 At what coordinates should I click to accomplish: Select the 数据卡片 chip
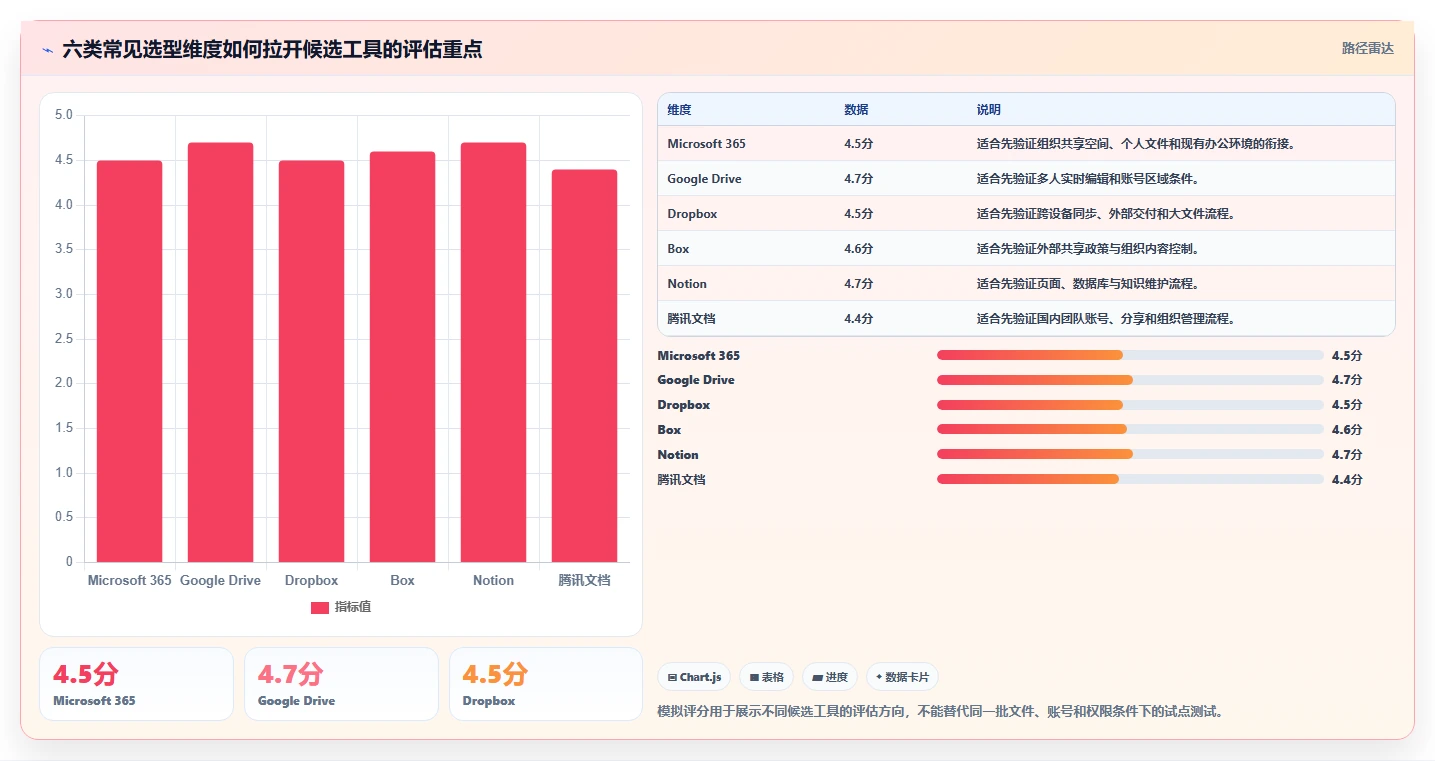click(x=902, y=677)
